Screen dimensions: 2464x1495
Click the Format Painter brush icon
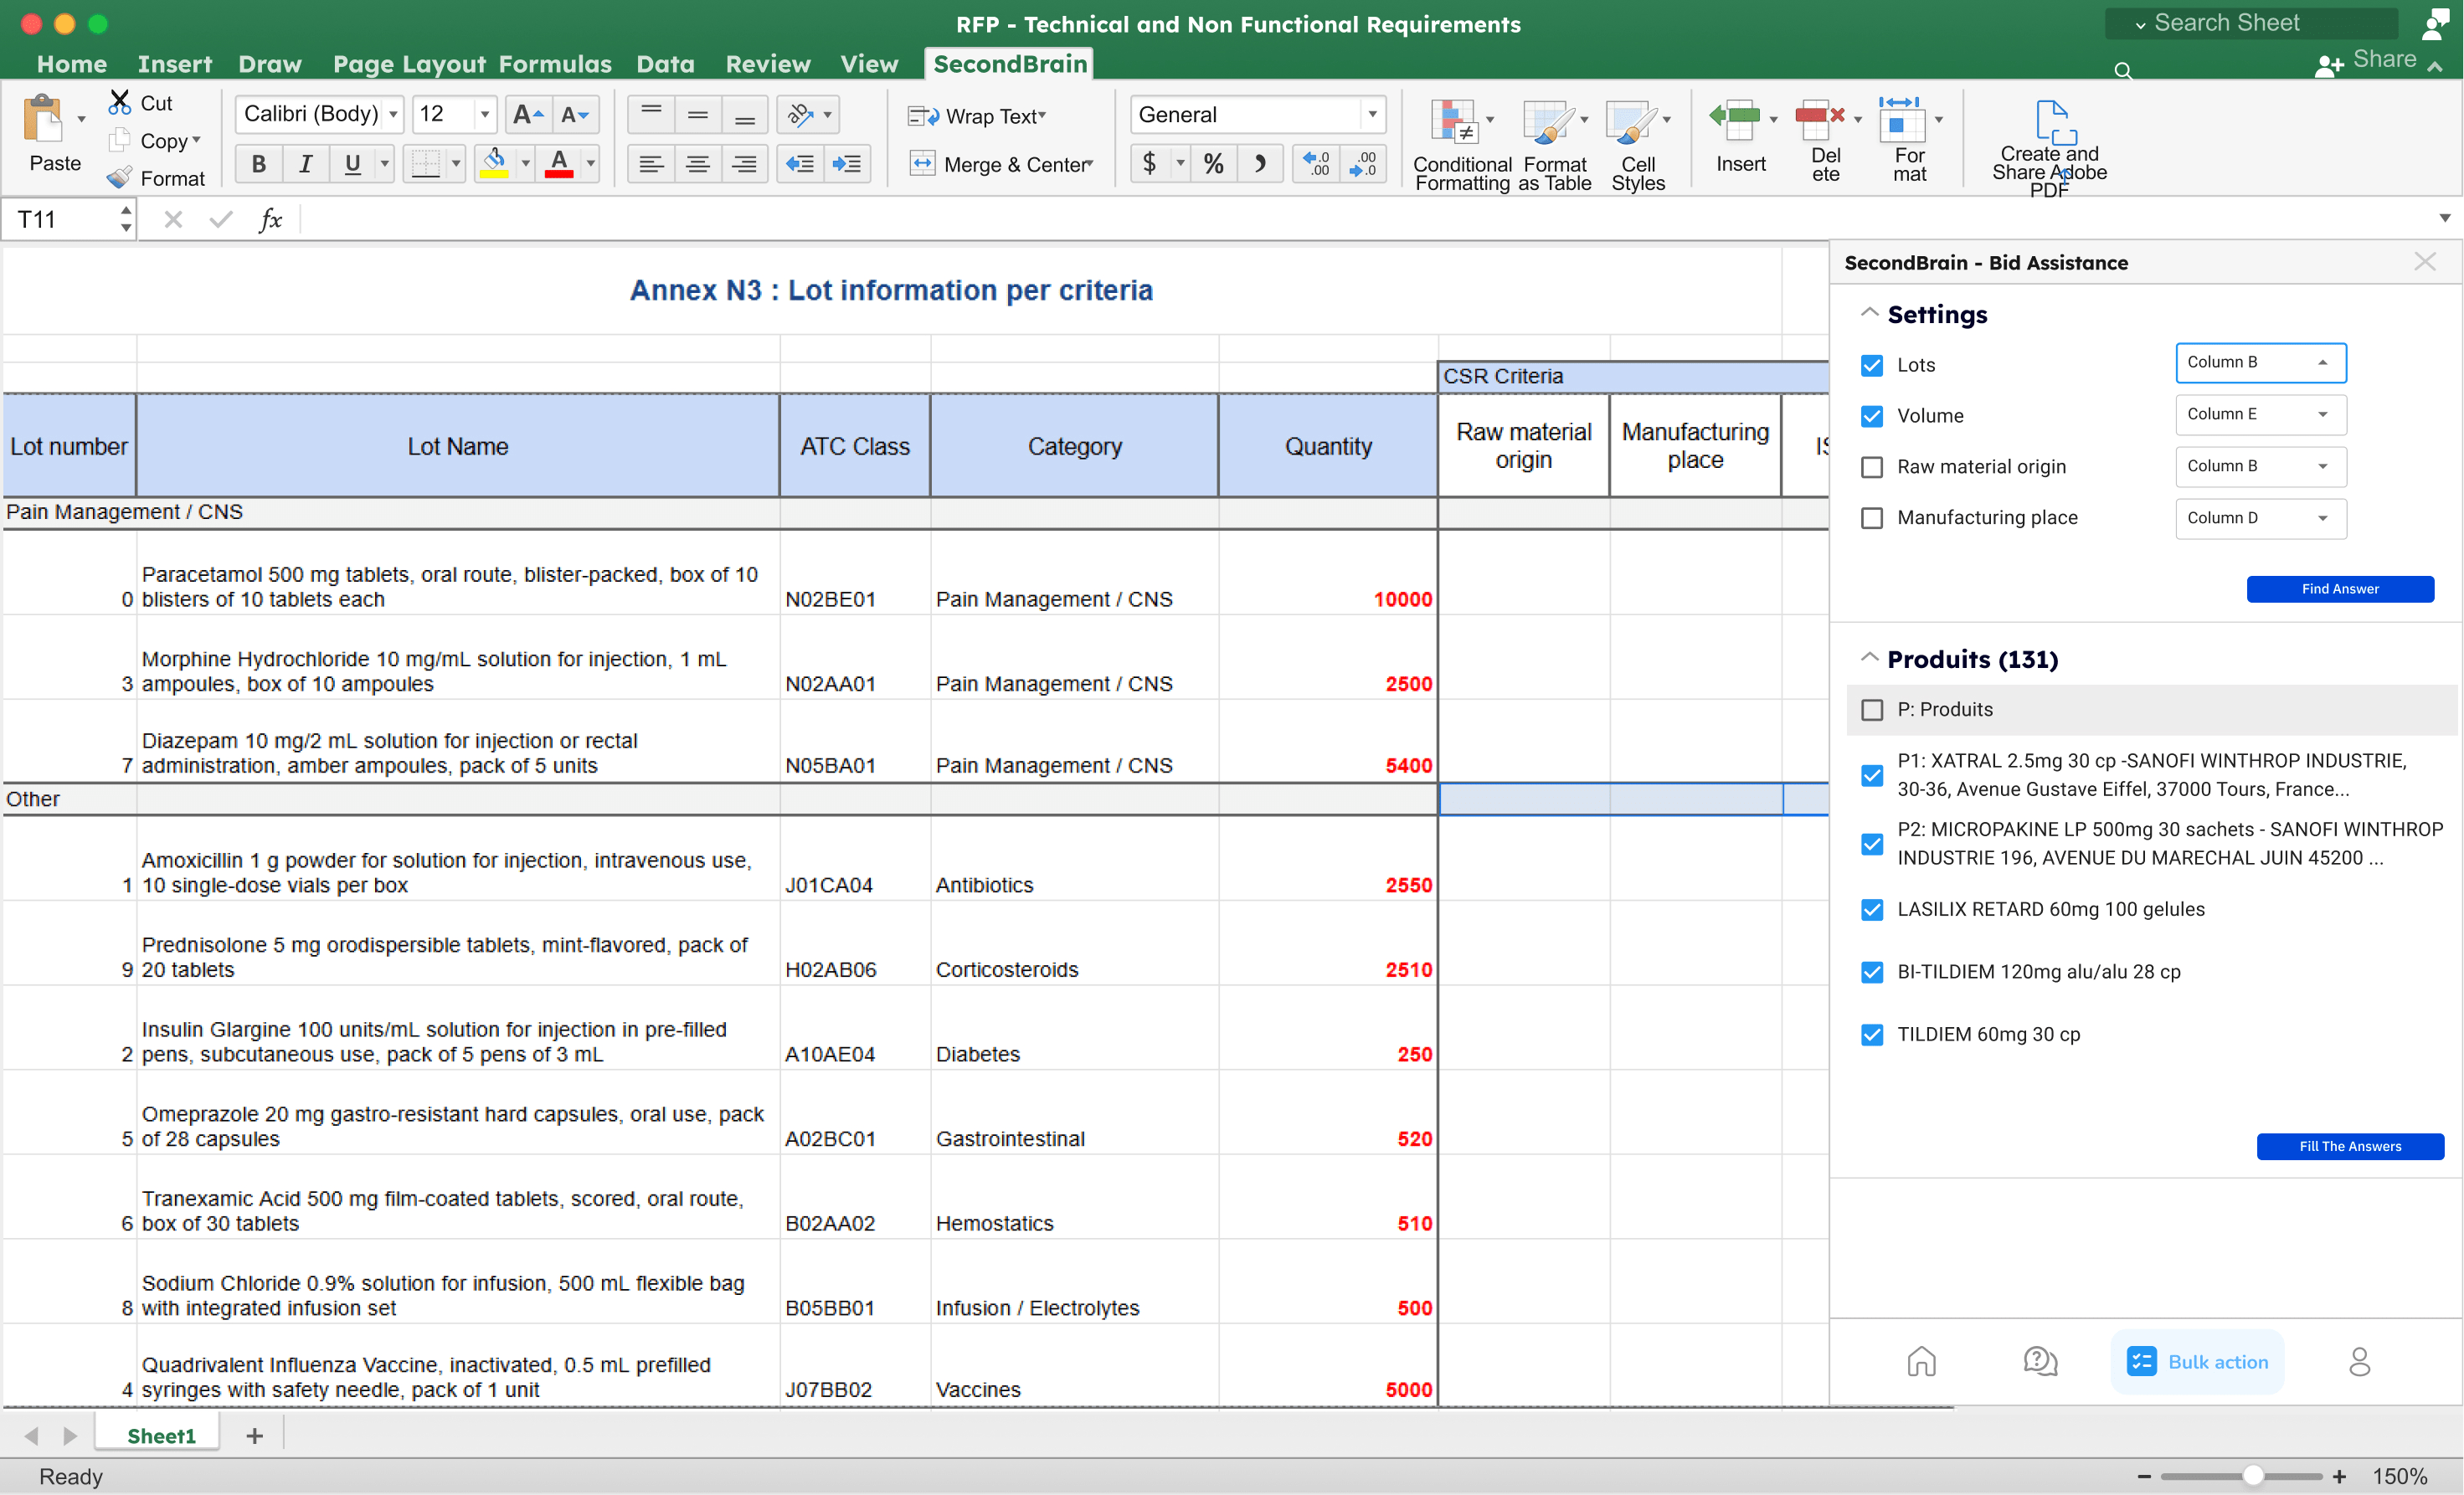(x=119, y=177)
